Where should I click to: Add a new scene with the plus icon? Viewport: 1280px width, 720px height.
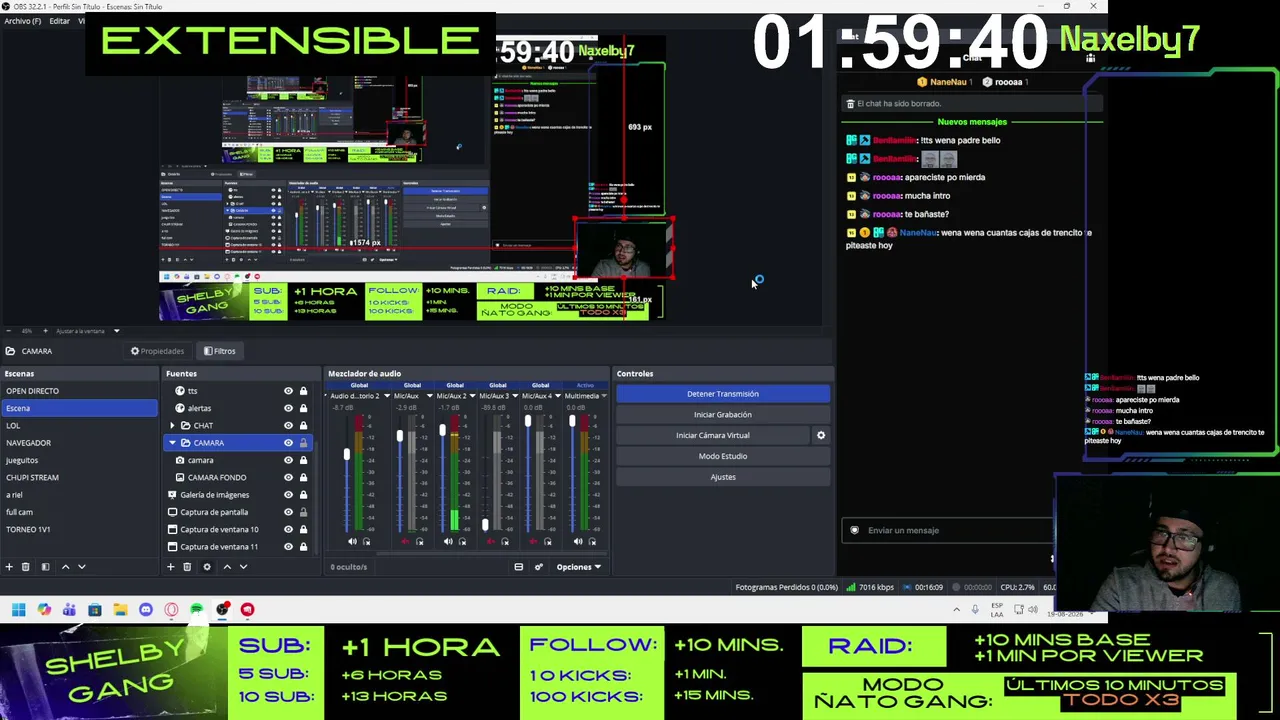(x=9, y=567)
